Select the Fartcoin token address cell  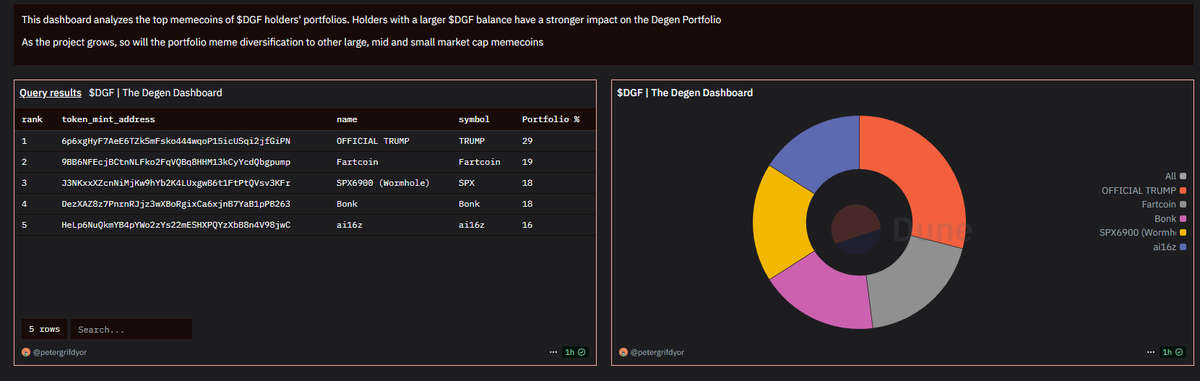[x=176, y=162]
